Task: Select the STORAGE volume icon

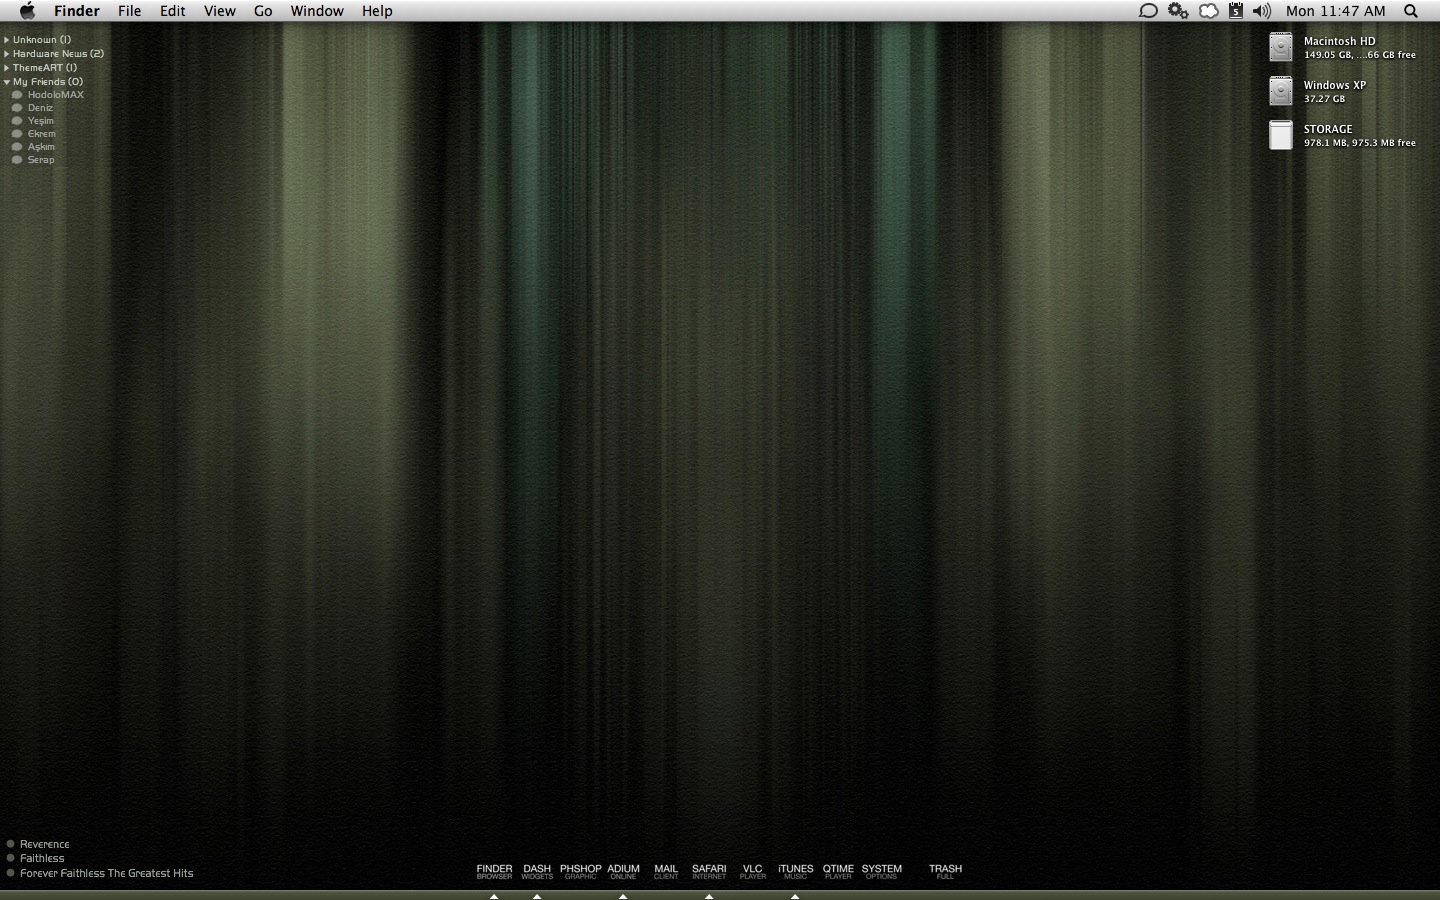Action: pos(1281,135)
